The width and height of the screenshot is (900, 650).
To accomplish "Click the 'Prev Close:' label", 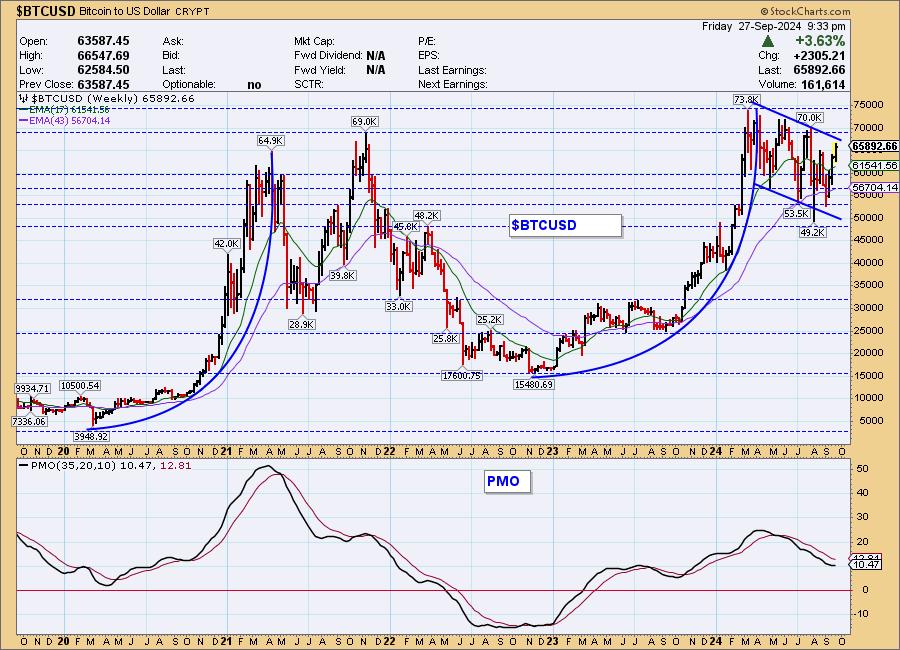I will [46, 84].
